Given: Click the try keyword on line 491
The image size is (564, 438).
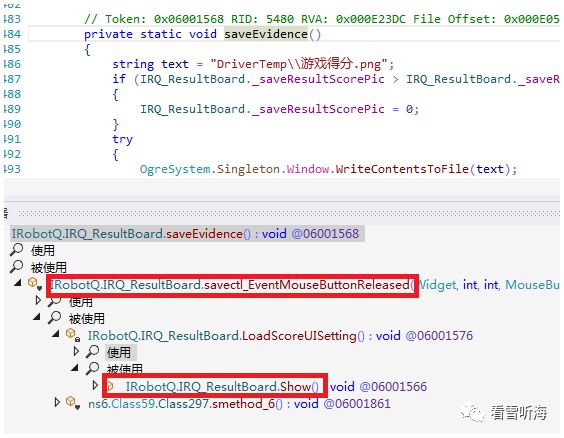Looking at the screenshot, I should [x=123, y=139].
